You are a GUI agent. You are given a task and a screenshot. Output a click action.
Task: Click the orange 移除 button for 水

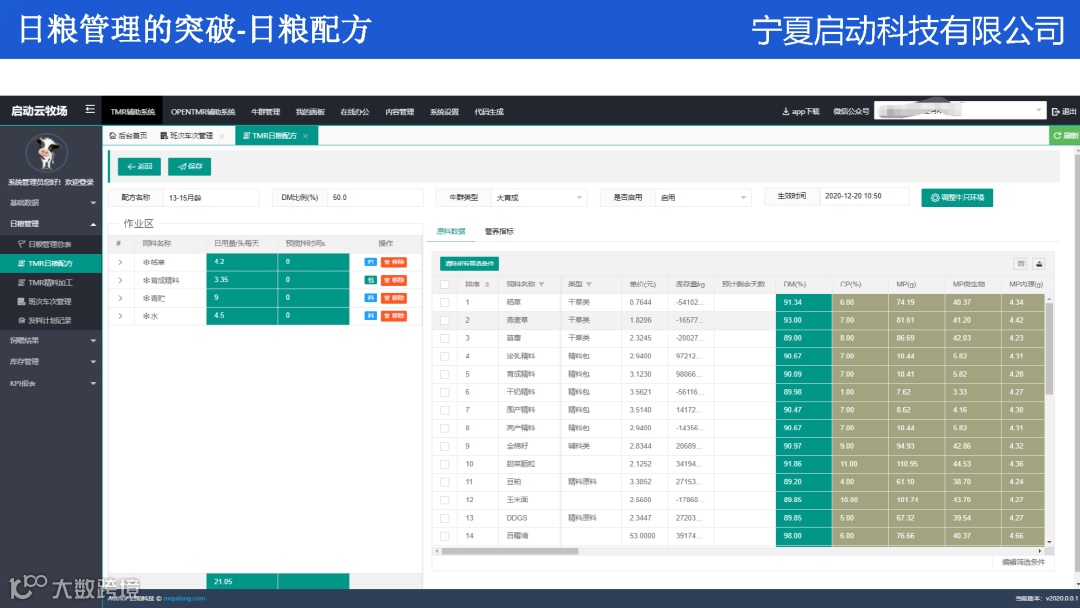click(x=394, y=316)
